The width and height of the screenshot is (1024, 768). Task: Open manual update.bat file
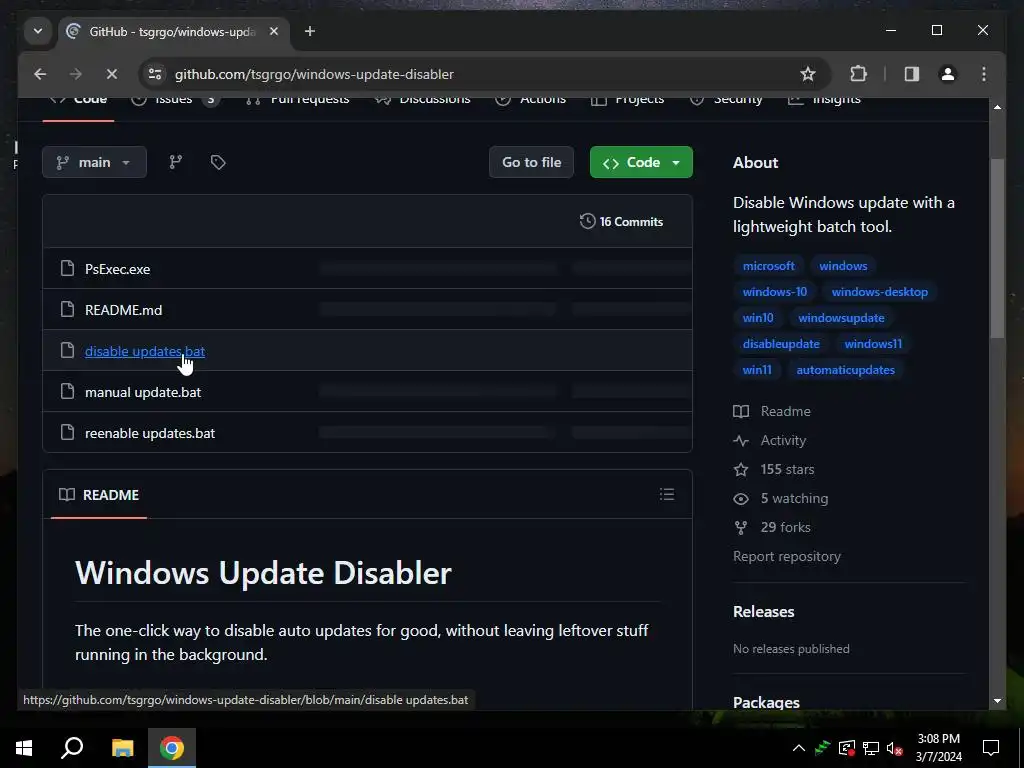(x=143, y=392)
